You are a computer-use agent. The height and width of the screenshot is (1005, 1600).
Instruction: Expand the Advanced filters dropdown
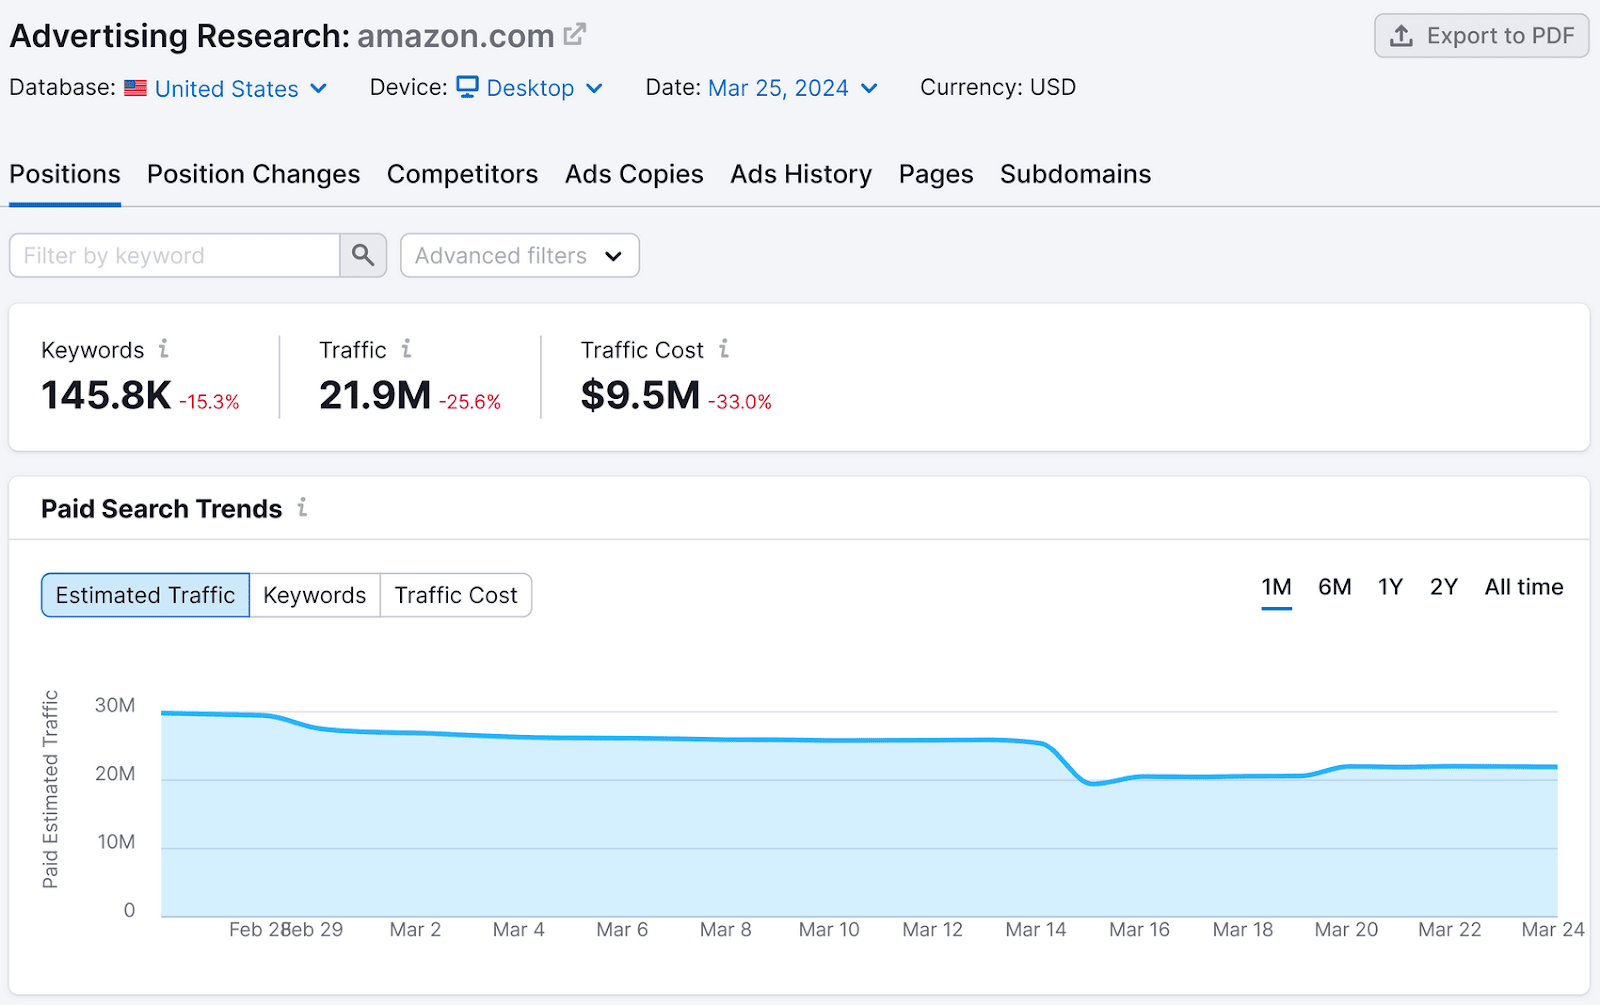click(x=518, y=255)
